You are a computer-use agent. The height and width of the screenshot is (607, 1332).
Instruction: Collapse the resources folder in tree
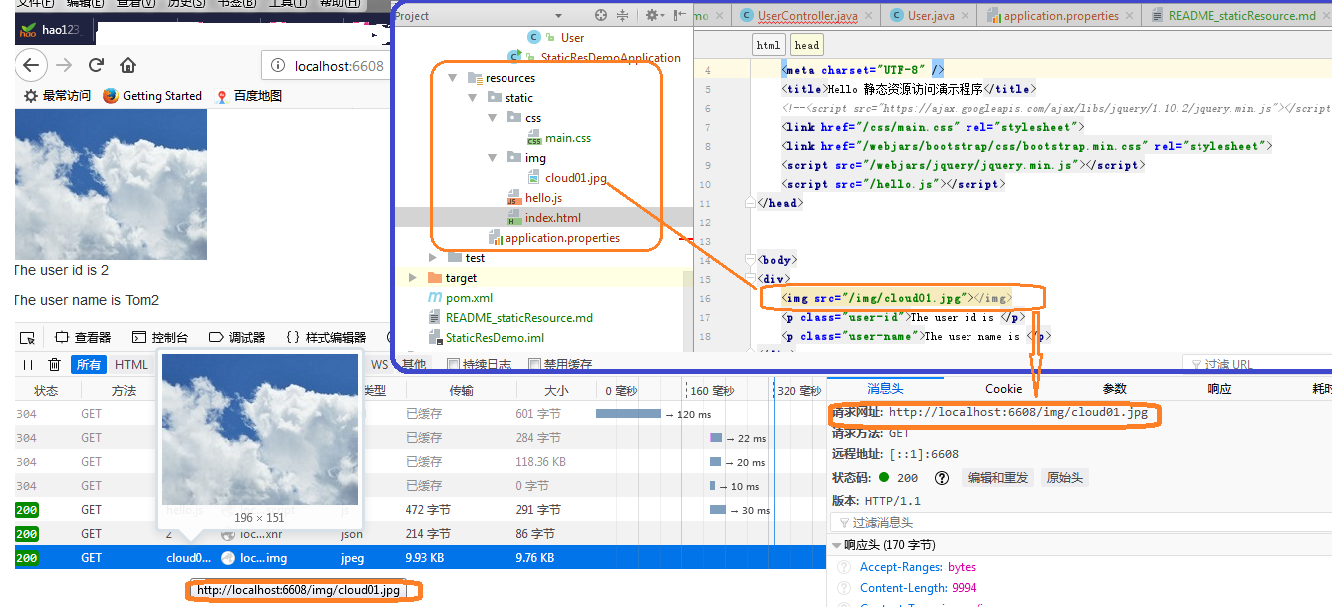coord(452,78)
